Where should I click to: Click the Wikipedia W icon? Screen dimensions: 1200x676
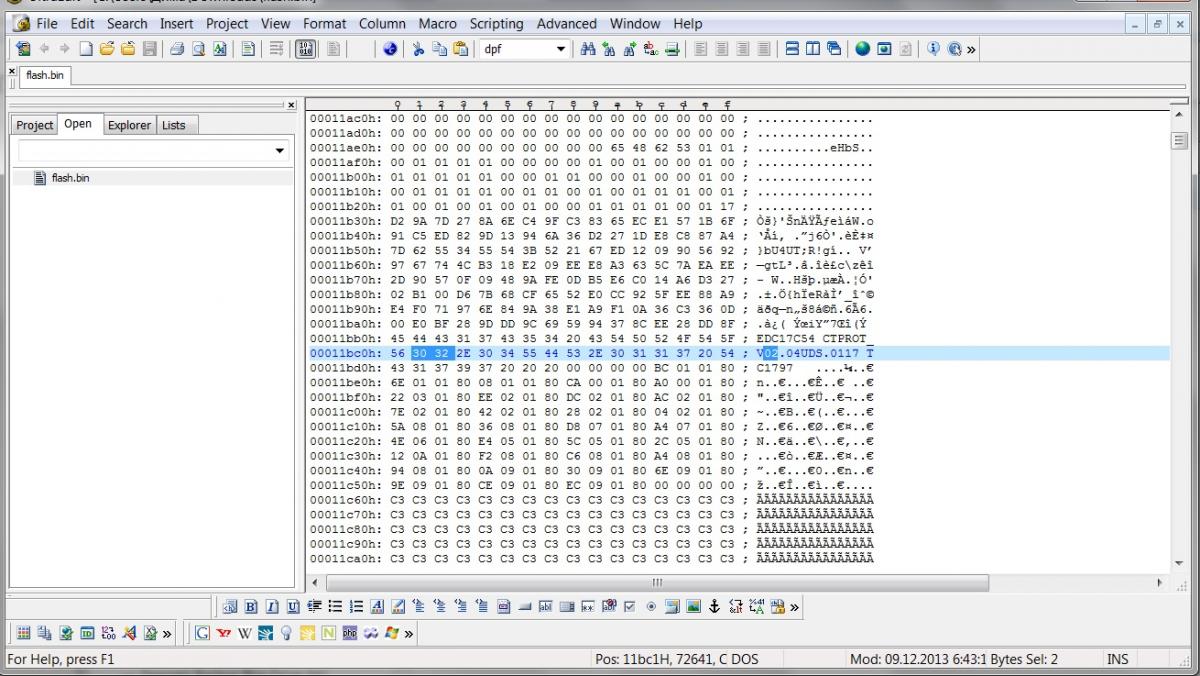[245, 633]
